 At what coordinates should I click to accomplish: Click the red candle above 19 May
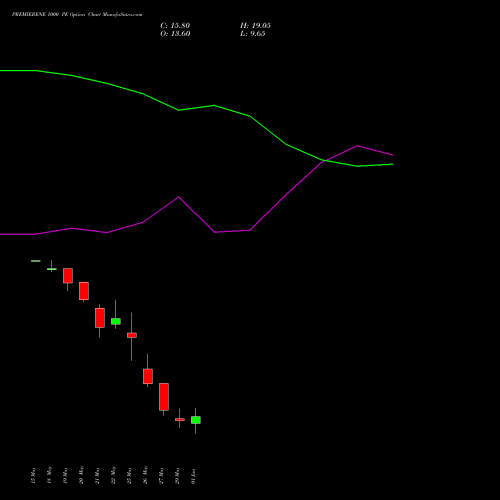coord(68,276)
